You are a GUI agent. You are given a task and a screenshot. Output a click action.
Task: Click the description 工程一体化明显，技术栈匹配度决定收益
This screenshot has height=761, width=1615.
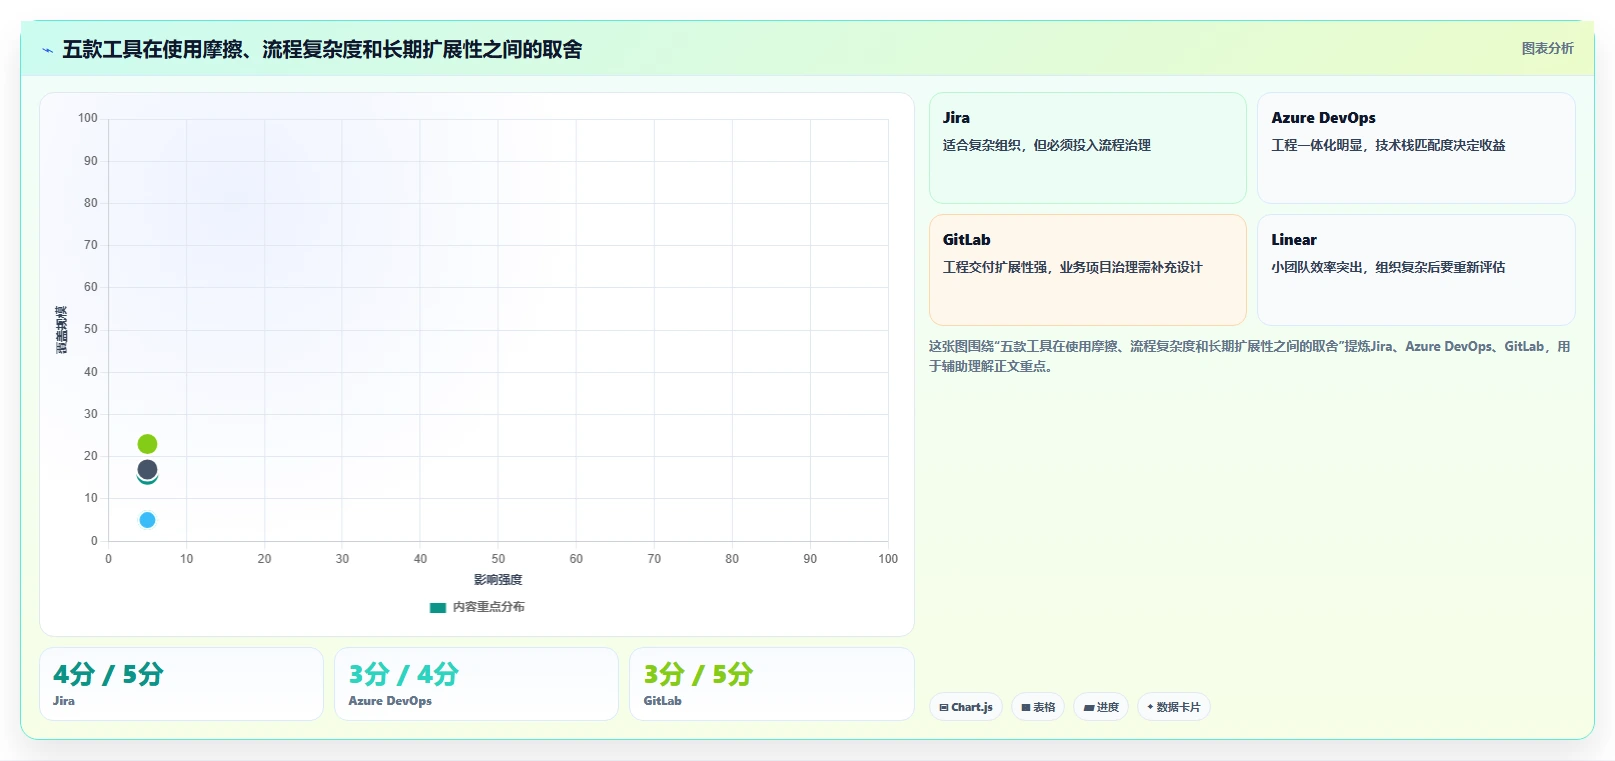[x=1388, y=145]
